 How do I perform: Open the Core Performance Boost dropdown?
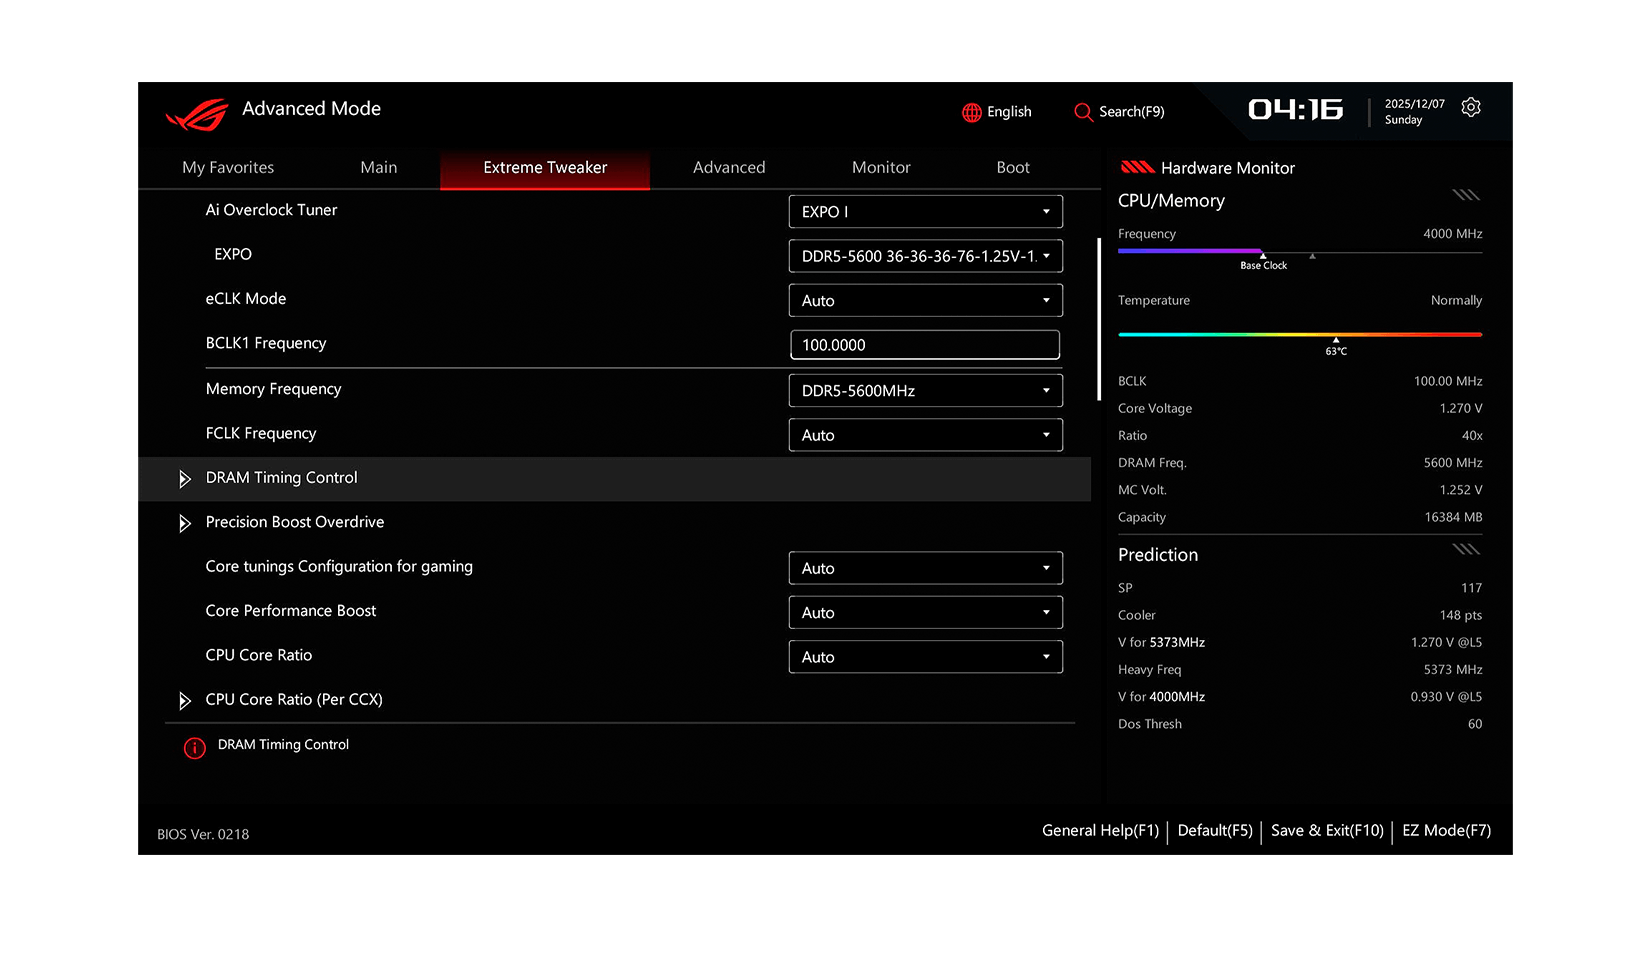tap(925, 613)
